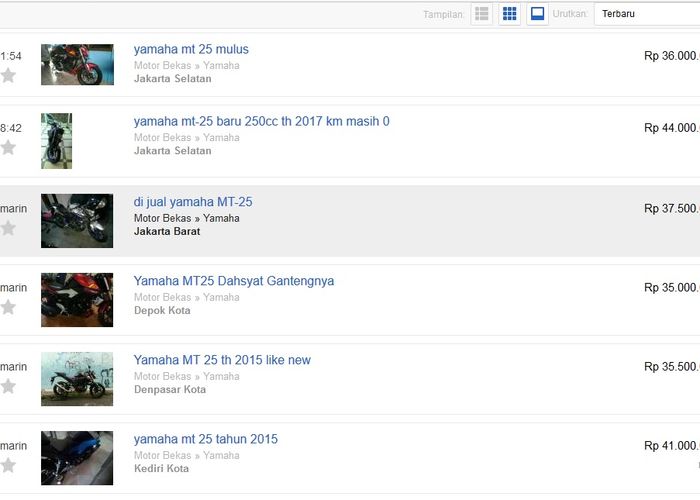This screenshot has width=700, height=500.
Task: Open the Terbaru sort dropdown
Action: [647, 14]
